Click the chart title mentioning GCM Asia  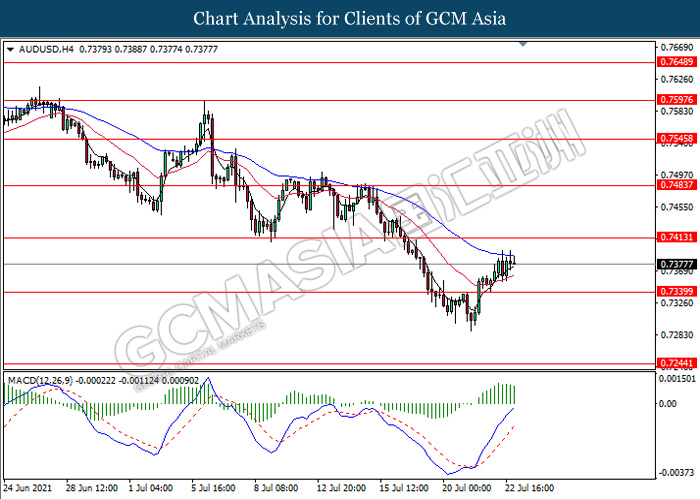click(x=350, y=18)
